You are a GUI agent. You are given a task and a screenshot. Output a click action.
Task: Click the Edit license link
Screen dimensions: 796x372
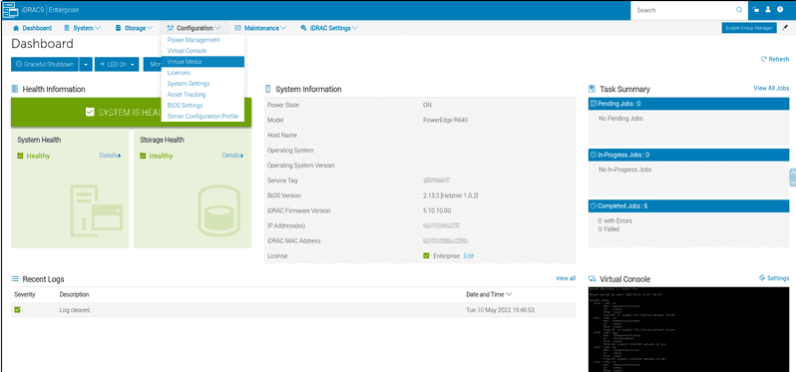[469, 256]
